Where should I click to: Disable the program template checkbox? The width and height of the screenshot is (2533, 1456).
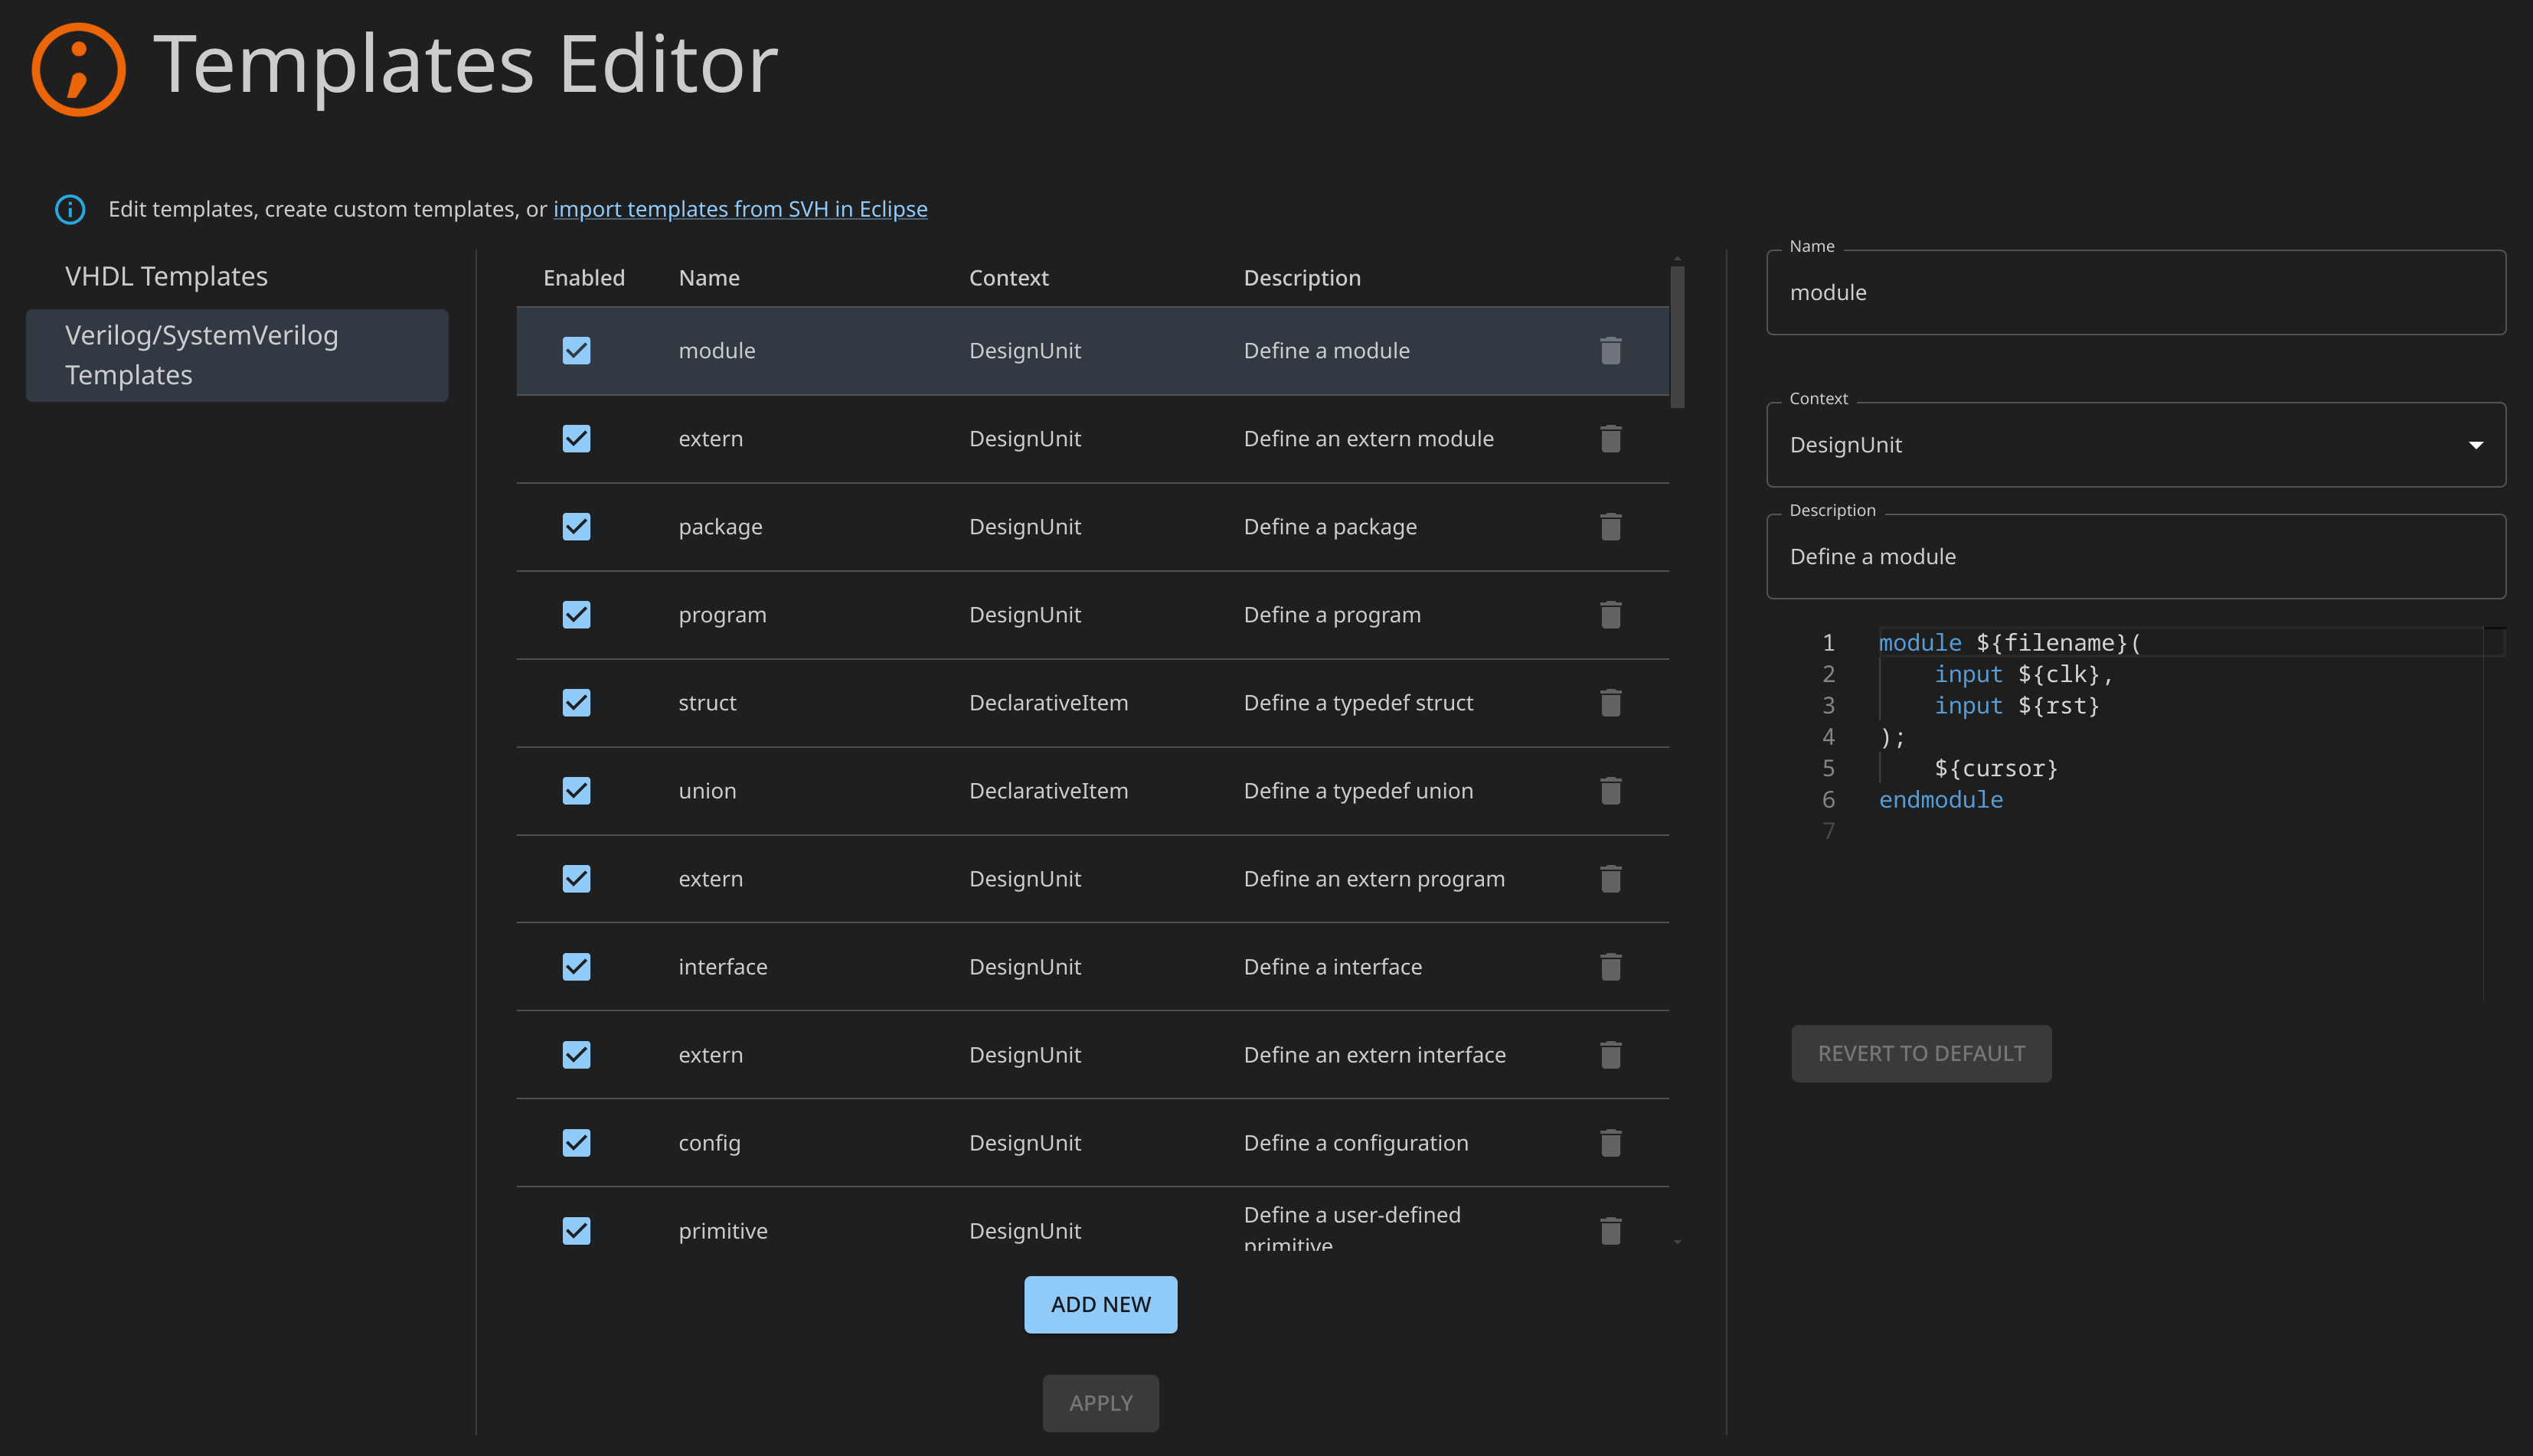[576, 615]
